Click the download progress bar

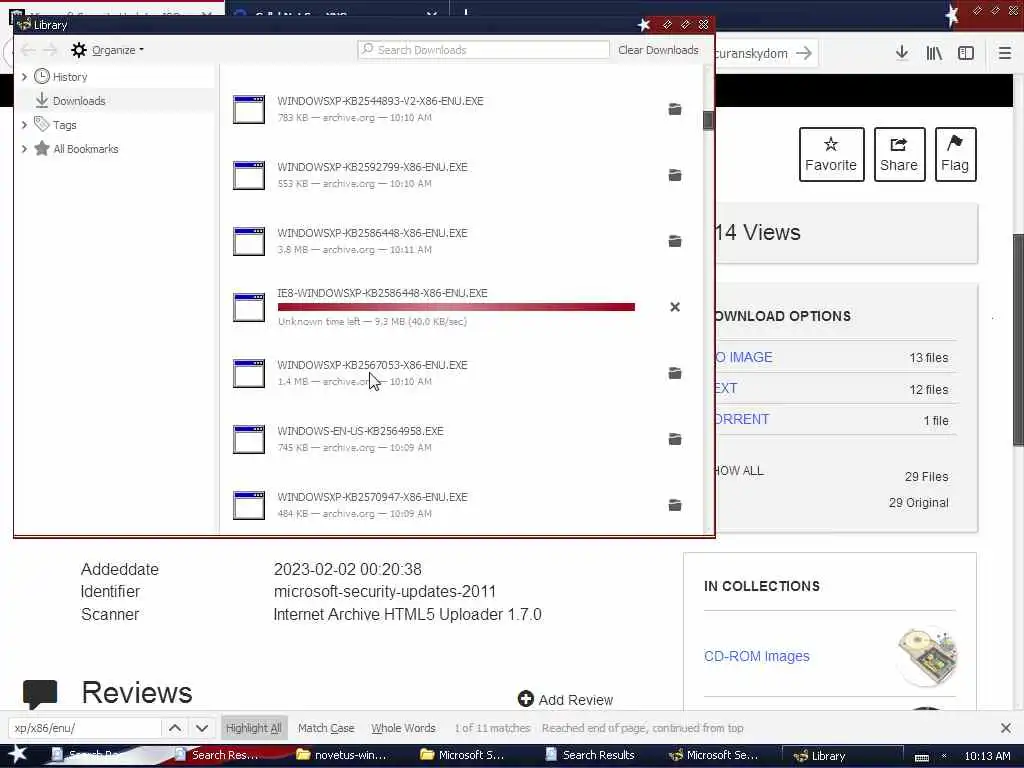(x=456, y=307)
